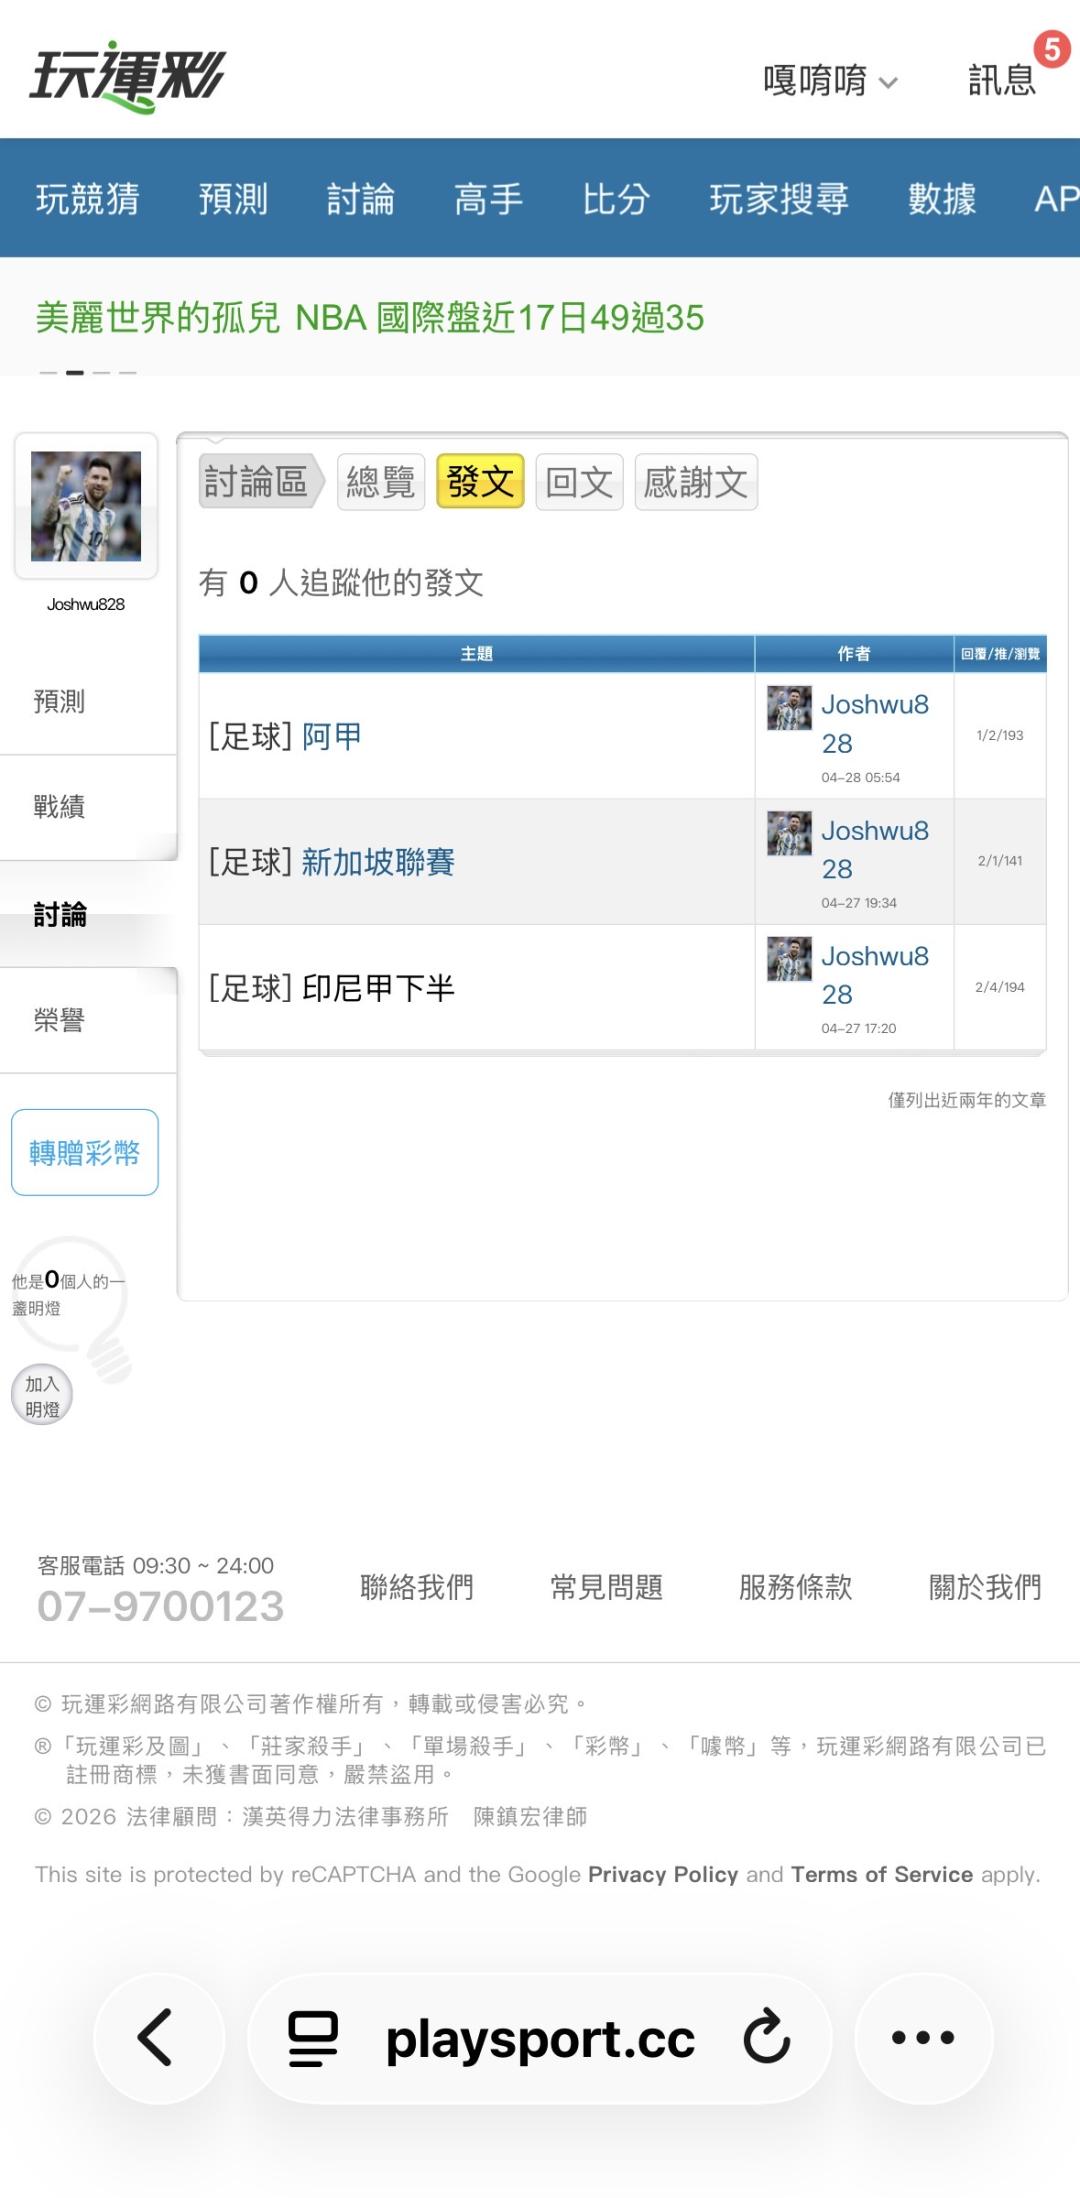The width and height of the screenshot is (1080, 2198).
Task: Open the browser page menu icon beside URL
Action: 313,2038
